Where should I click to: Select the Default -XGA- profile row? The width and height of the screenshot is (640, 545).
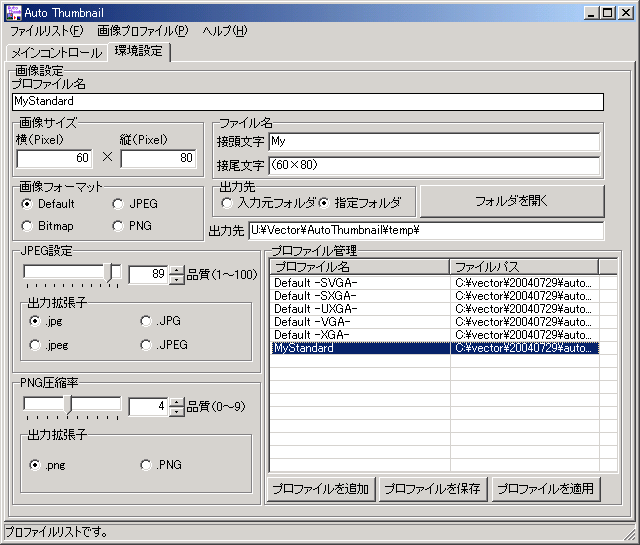[x=434, y=335]
